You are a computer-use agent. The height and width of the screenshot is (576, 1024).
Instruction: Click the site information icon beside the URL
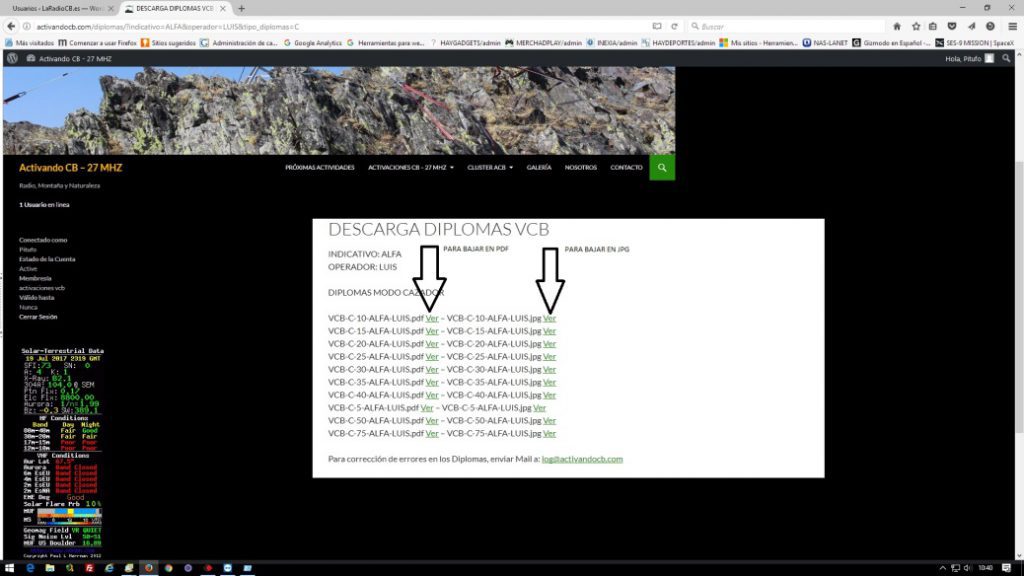click(x=27, y=26)
